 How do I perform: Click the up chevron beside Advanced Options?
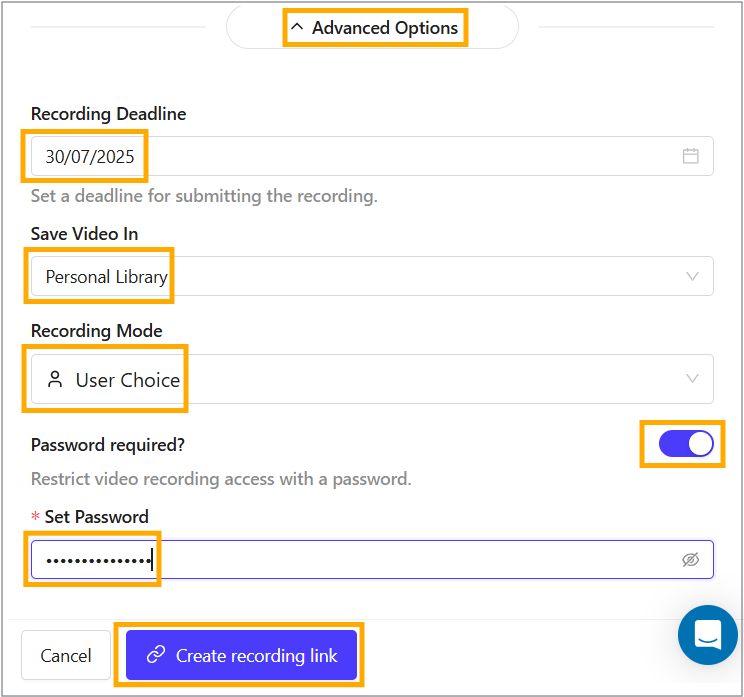point(296,28)
